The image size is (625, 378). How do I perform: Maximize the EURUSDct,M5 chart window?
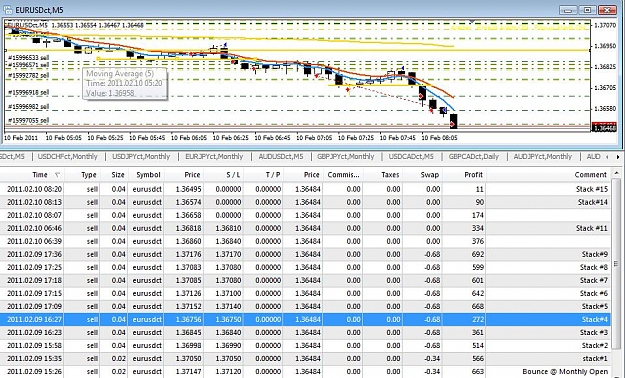tap(587, 10)
